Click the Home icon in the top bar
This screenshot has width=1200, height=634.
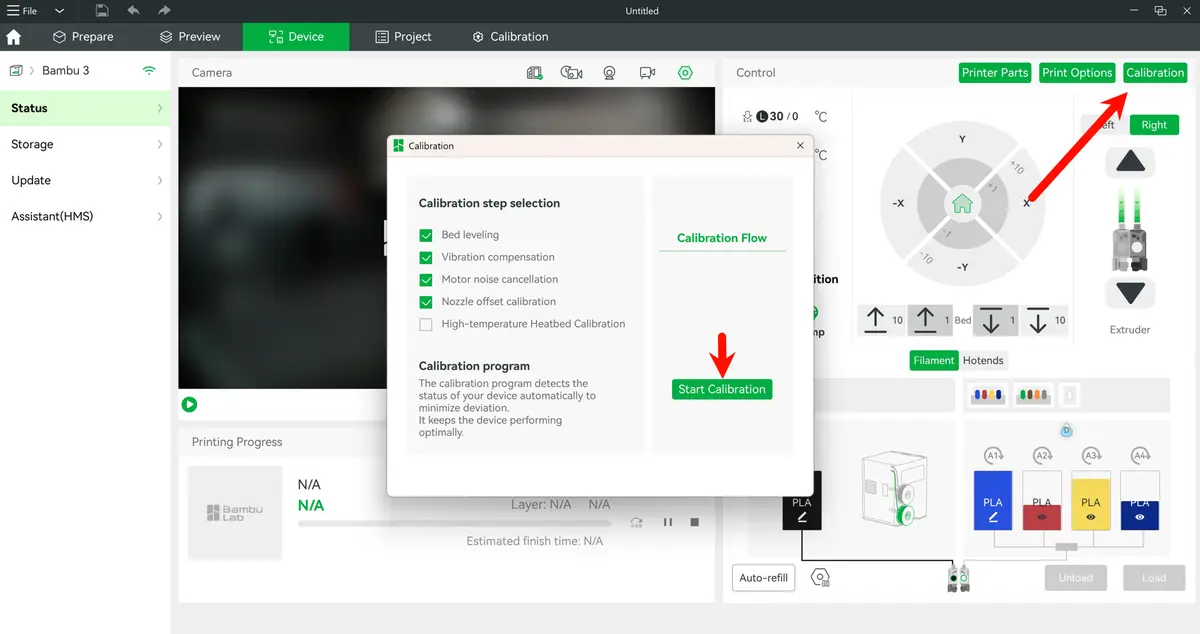click(14, 37)
